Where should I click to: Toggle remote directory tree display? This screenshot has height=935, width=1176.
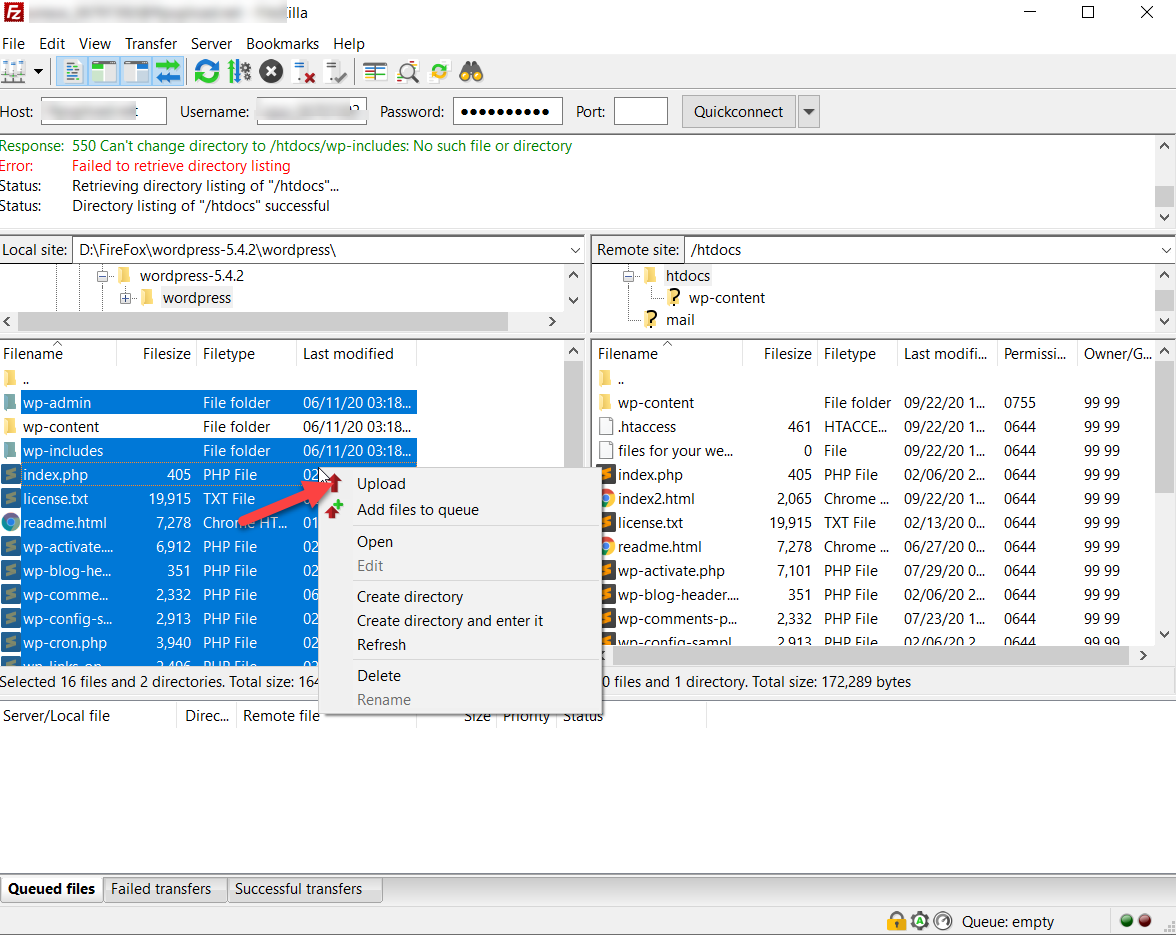coord(136,72)
